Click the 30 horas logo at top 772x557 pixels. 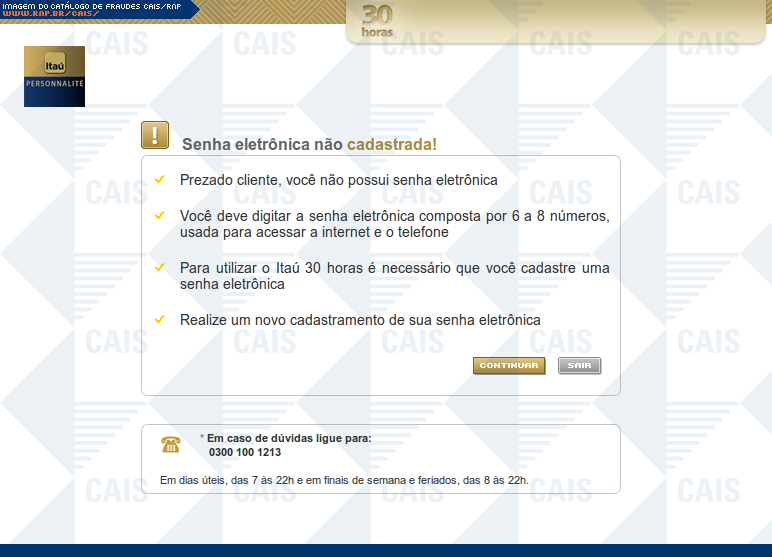378,20
